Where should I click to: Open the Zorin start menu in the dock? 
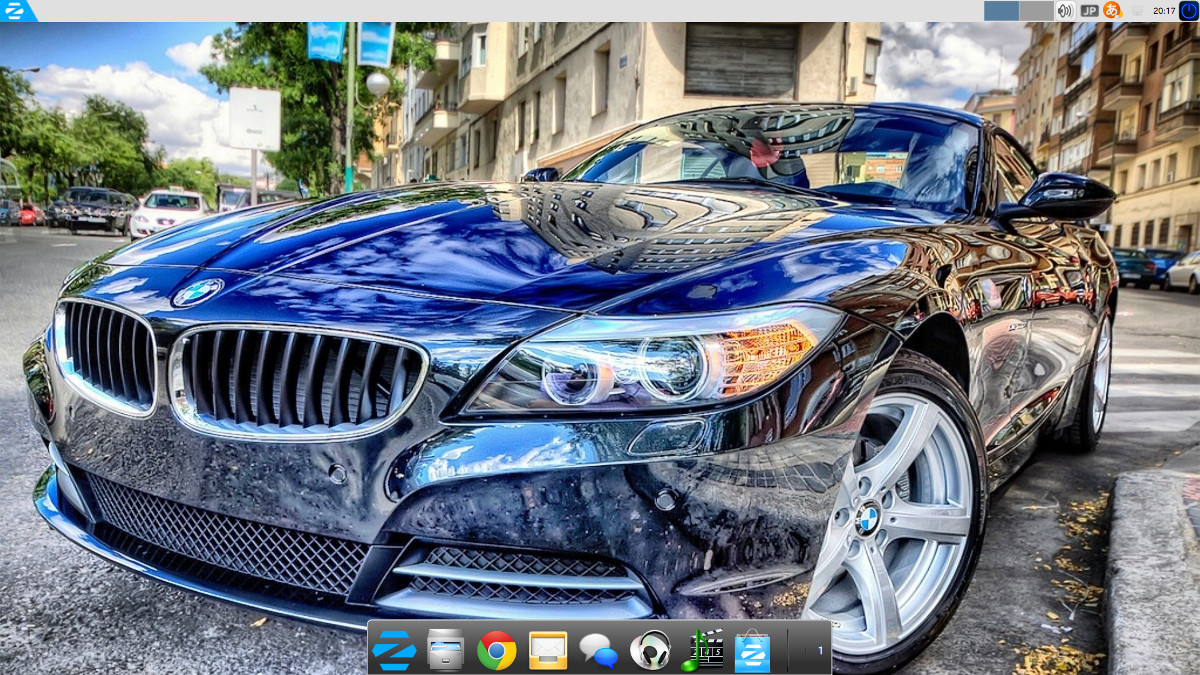coord(393,650)
